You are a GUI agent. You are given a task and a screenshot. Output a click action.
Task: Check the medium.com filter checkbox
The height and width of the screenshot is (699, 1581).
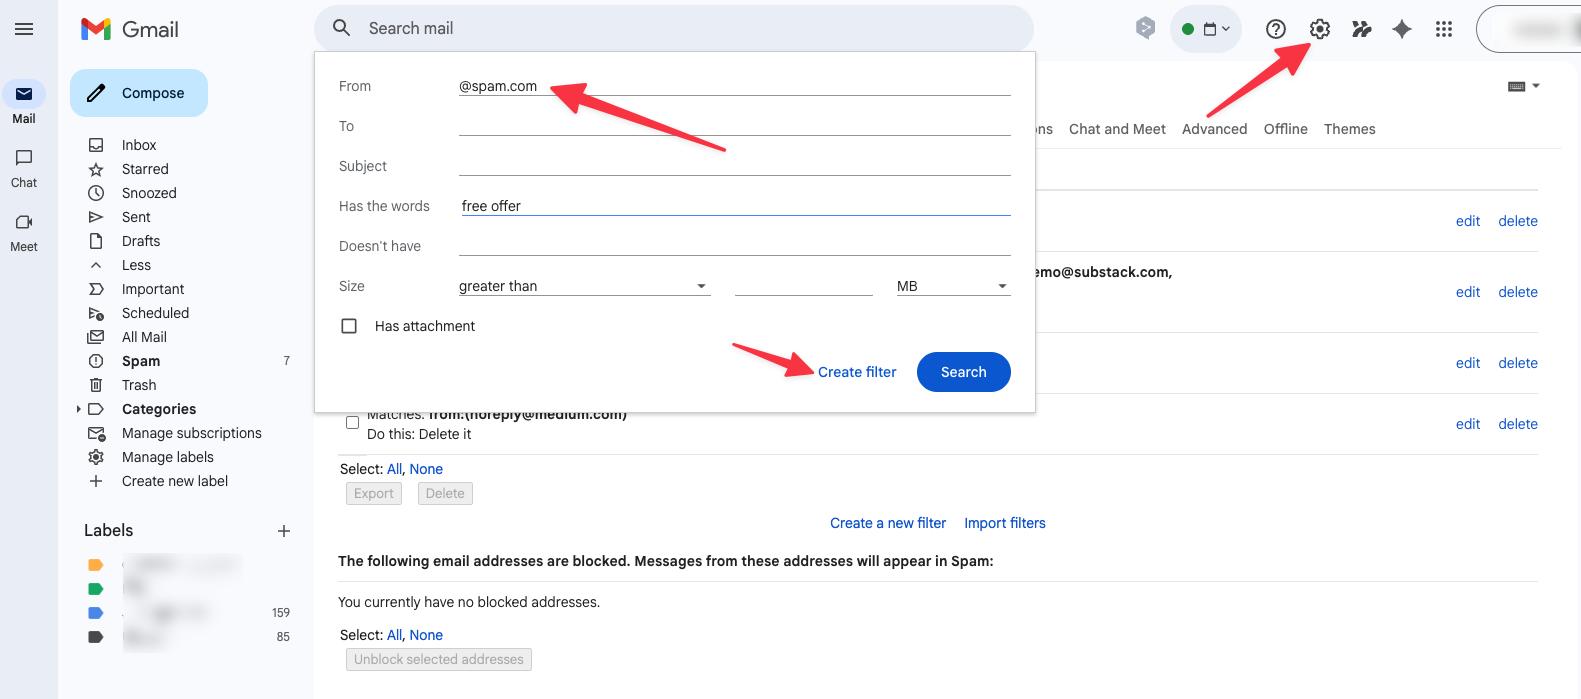(x=352, y=423)
